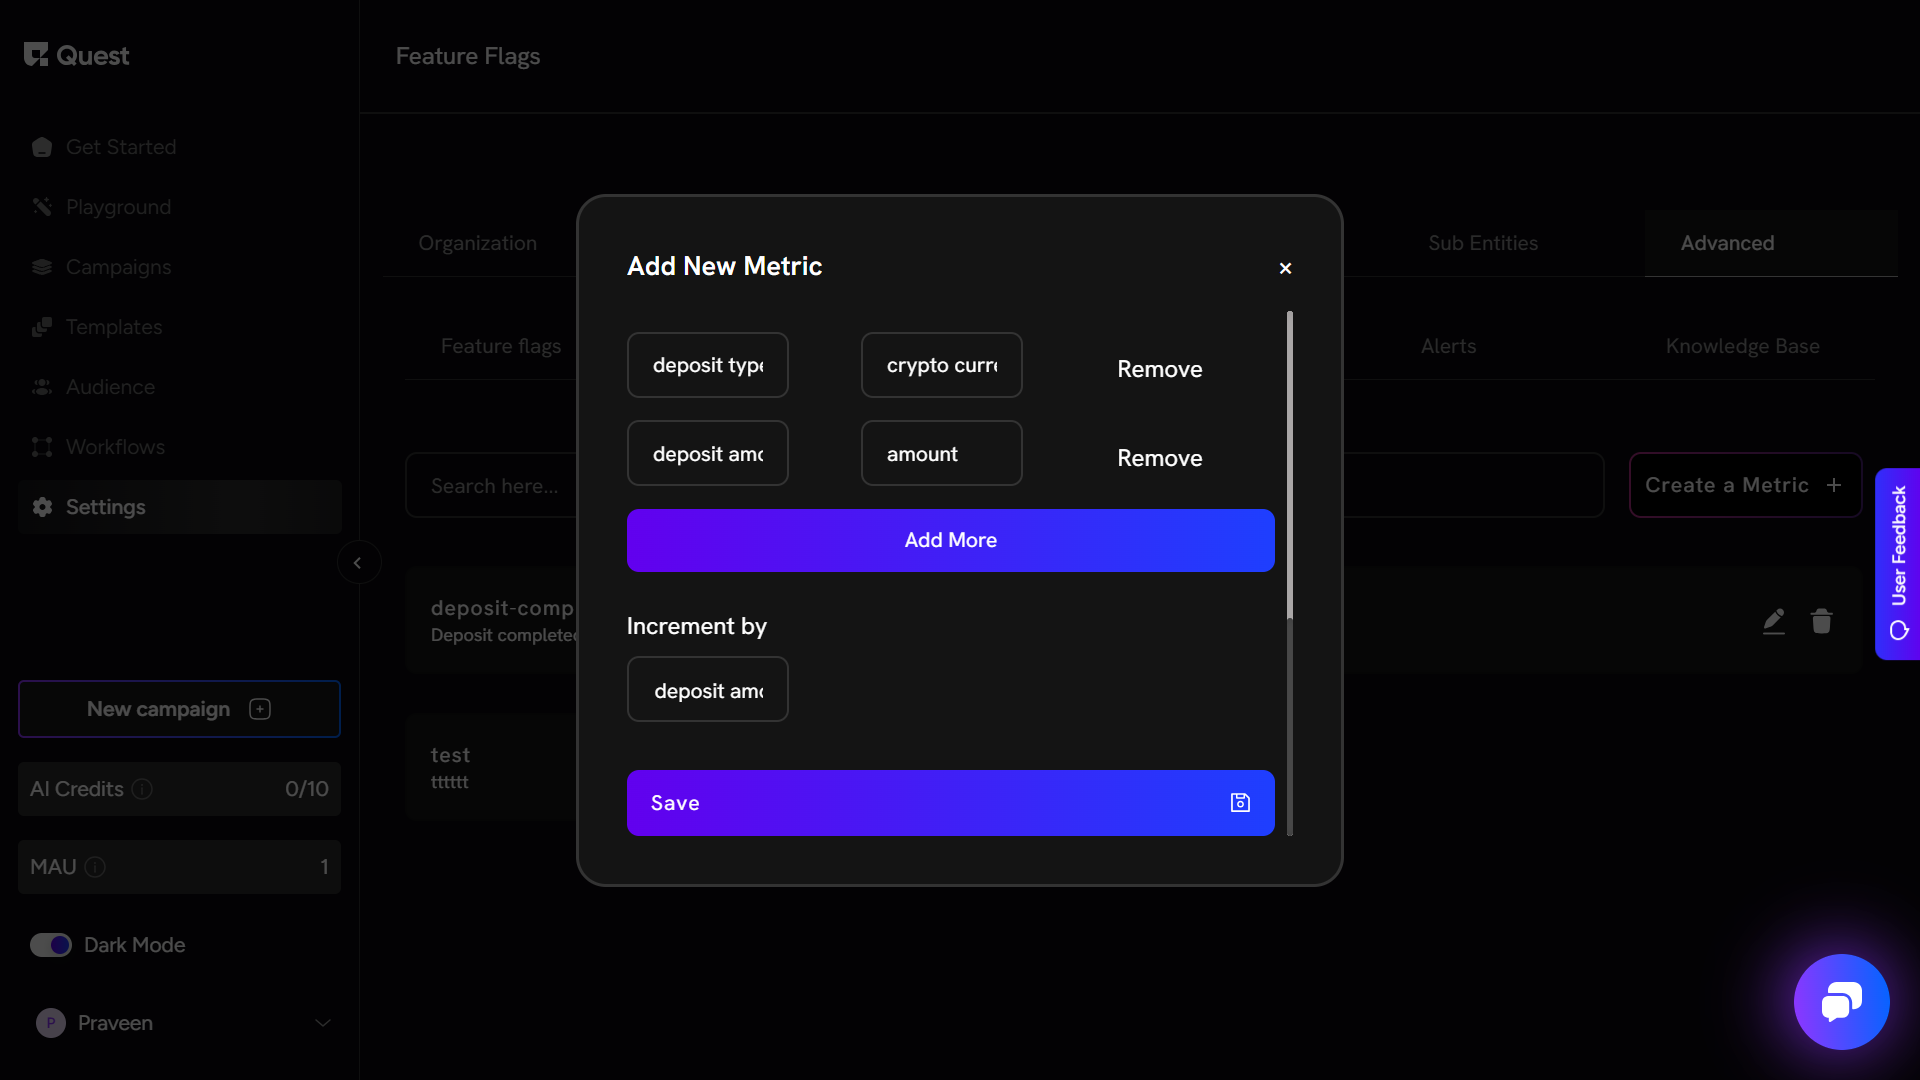Click the crypto currency input field
The image size is (1920, 1080).
[941, 365]
